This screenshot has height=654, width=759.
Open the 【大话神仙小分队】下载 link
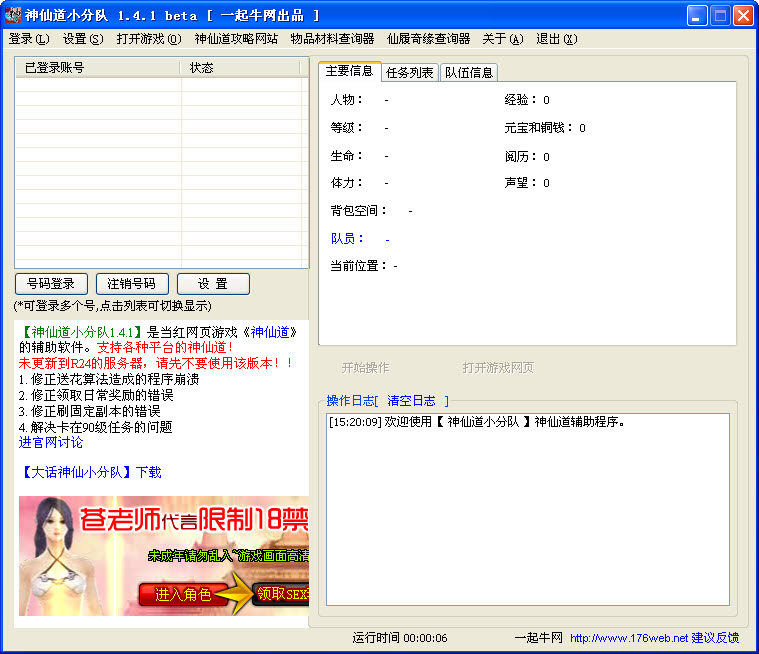[x=90, y=472]
